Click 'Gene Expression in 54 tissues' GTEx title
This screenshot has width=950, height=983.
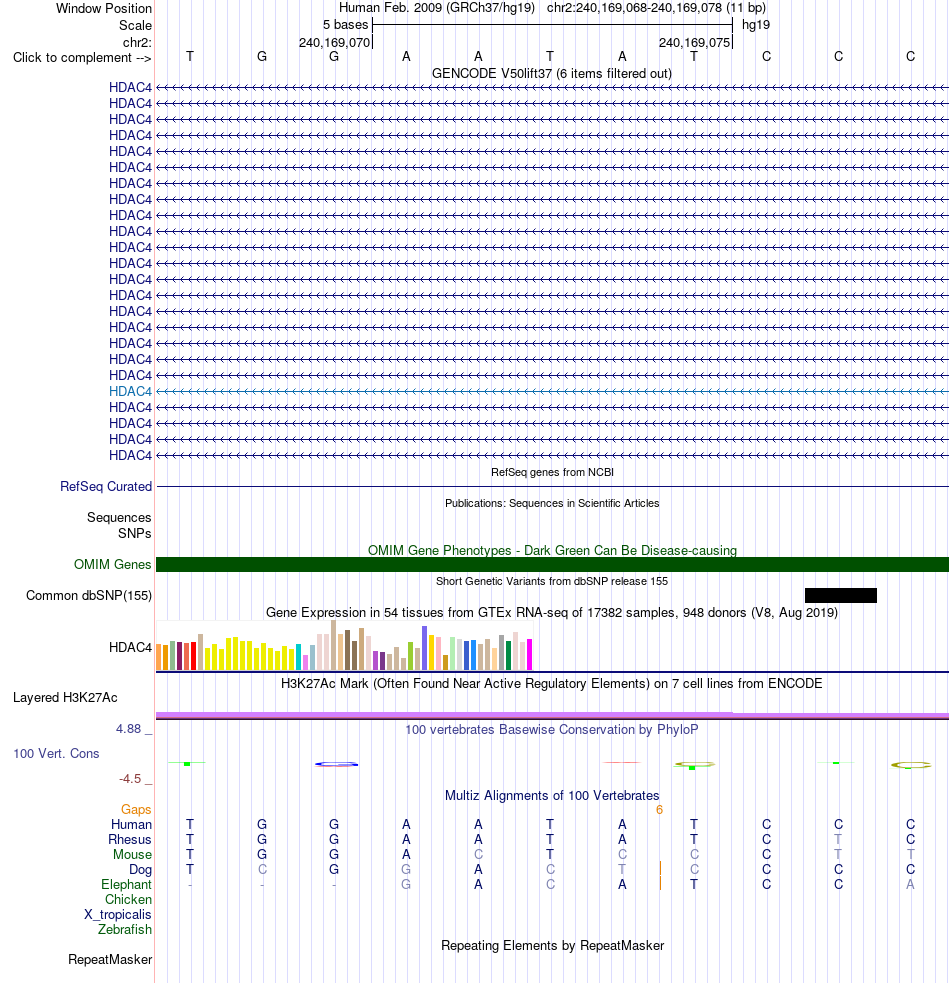552,612
